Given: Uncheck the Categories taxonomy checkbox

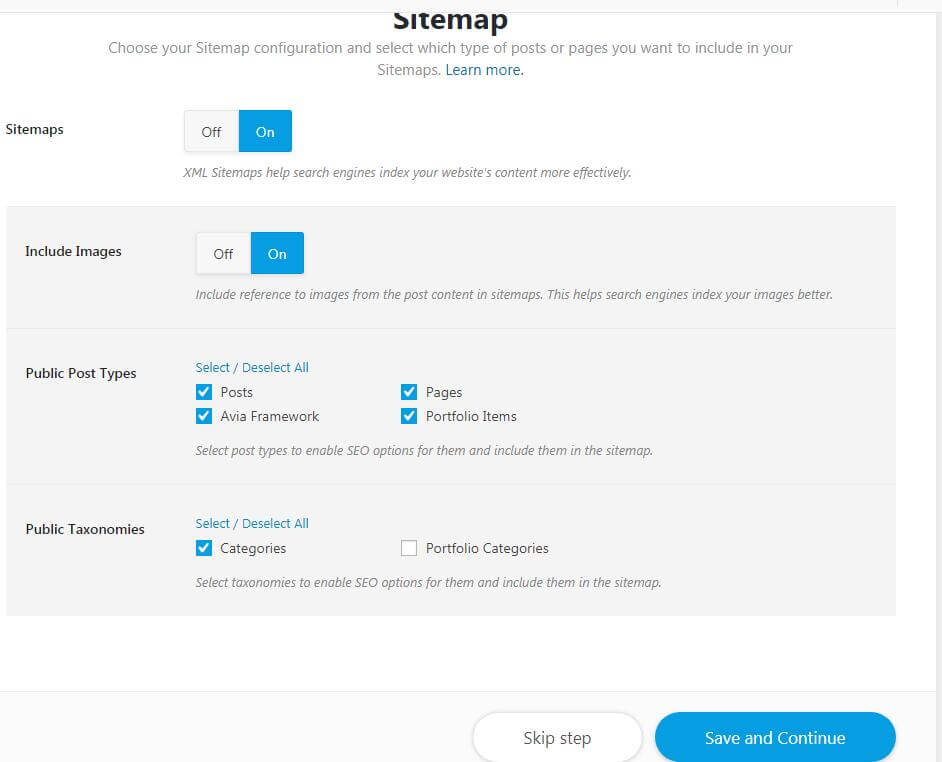Looking at the screenshot, I should click(x=204, y=548).
